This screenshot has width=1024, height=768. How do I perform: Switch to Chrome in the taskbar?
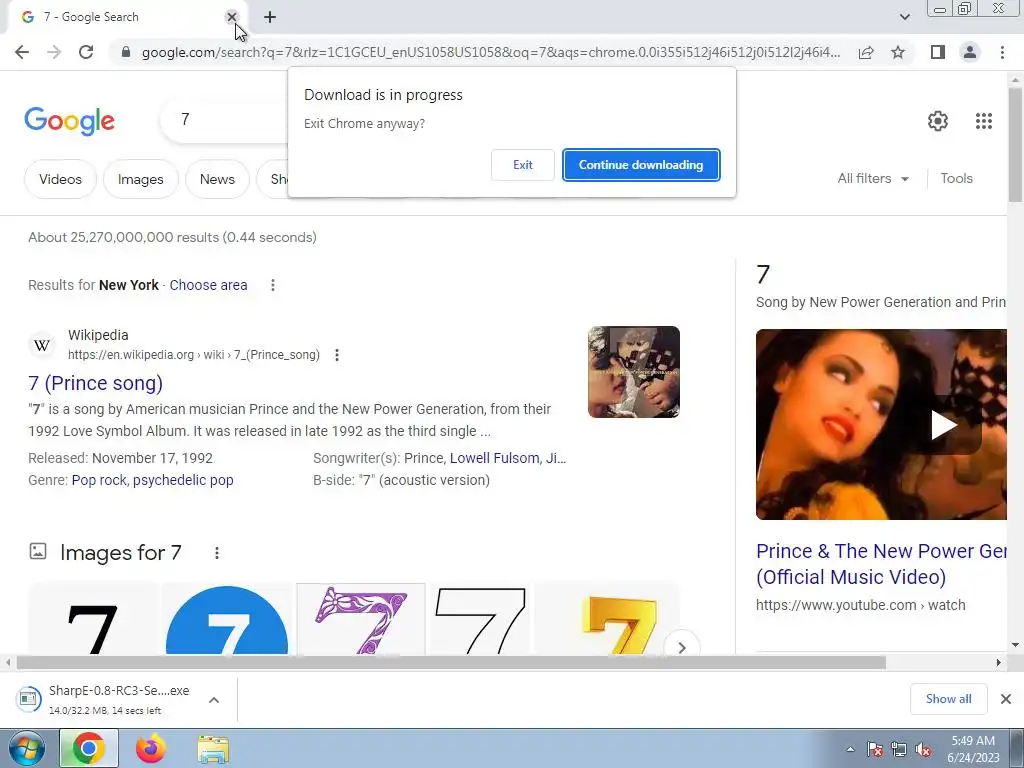tap(89, 748)
